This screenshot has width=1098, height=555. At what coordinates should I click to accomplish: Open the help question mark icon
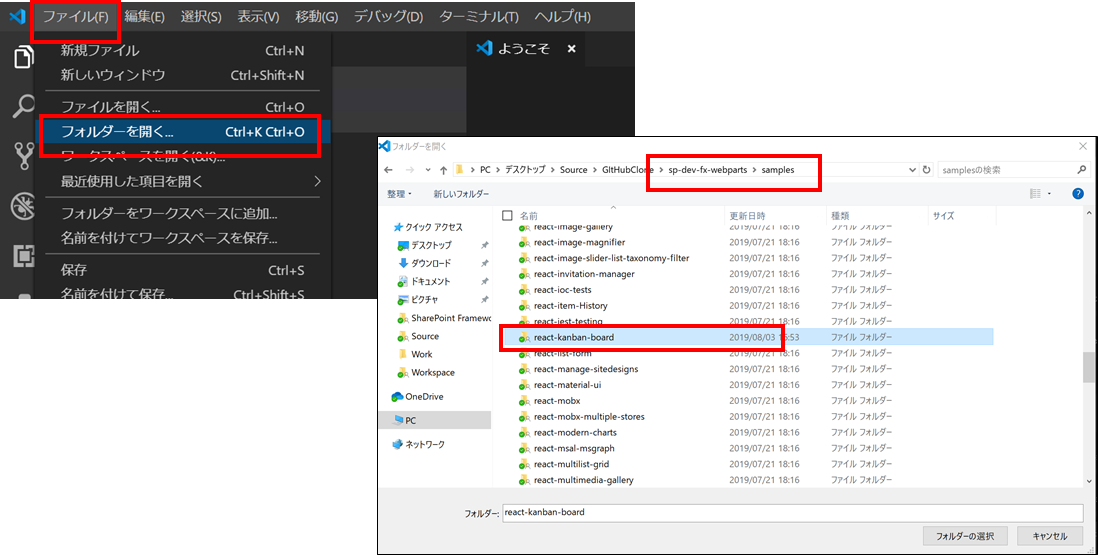1078,194
